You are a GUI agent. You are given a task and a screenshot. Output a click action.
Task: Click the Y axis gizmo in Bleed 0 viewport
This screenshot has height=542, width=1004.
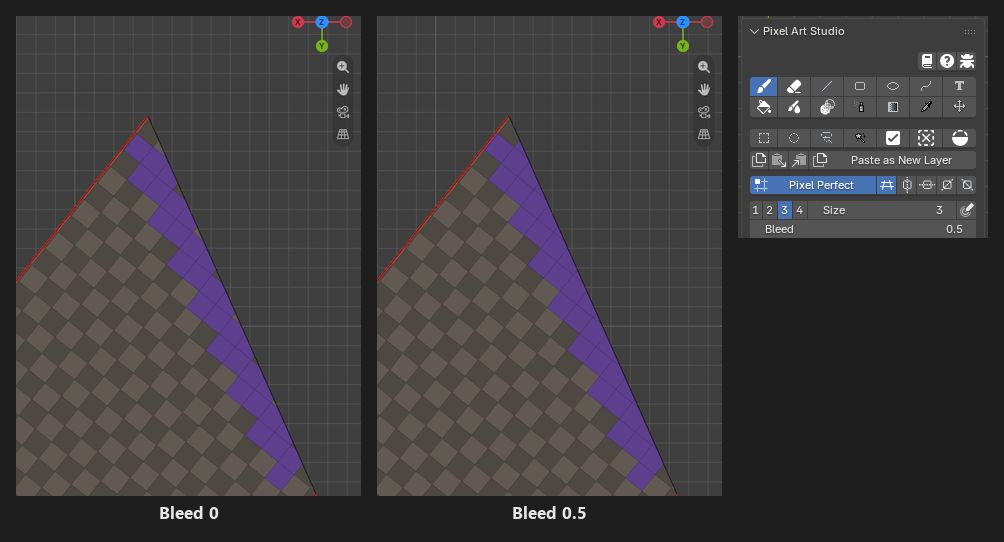(322, 46)
